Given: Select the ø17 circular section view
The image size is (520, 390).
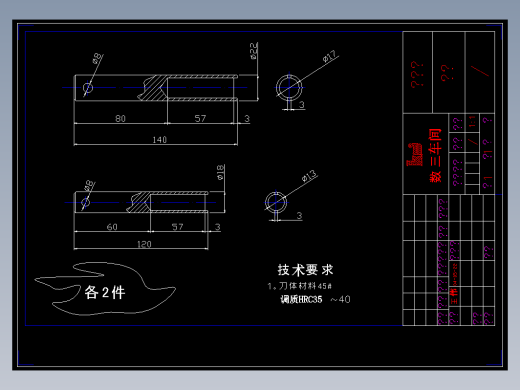Looking at the screenshot, I should 289,88.
